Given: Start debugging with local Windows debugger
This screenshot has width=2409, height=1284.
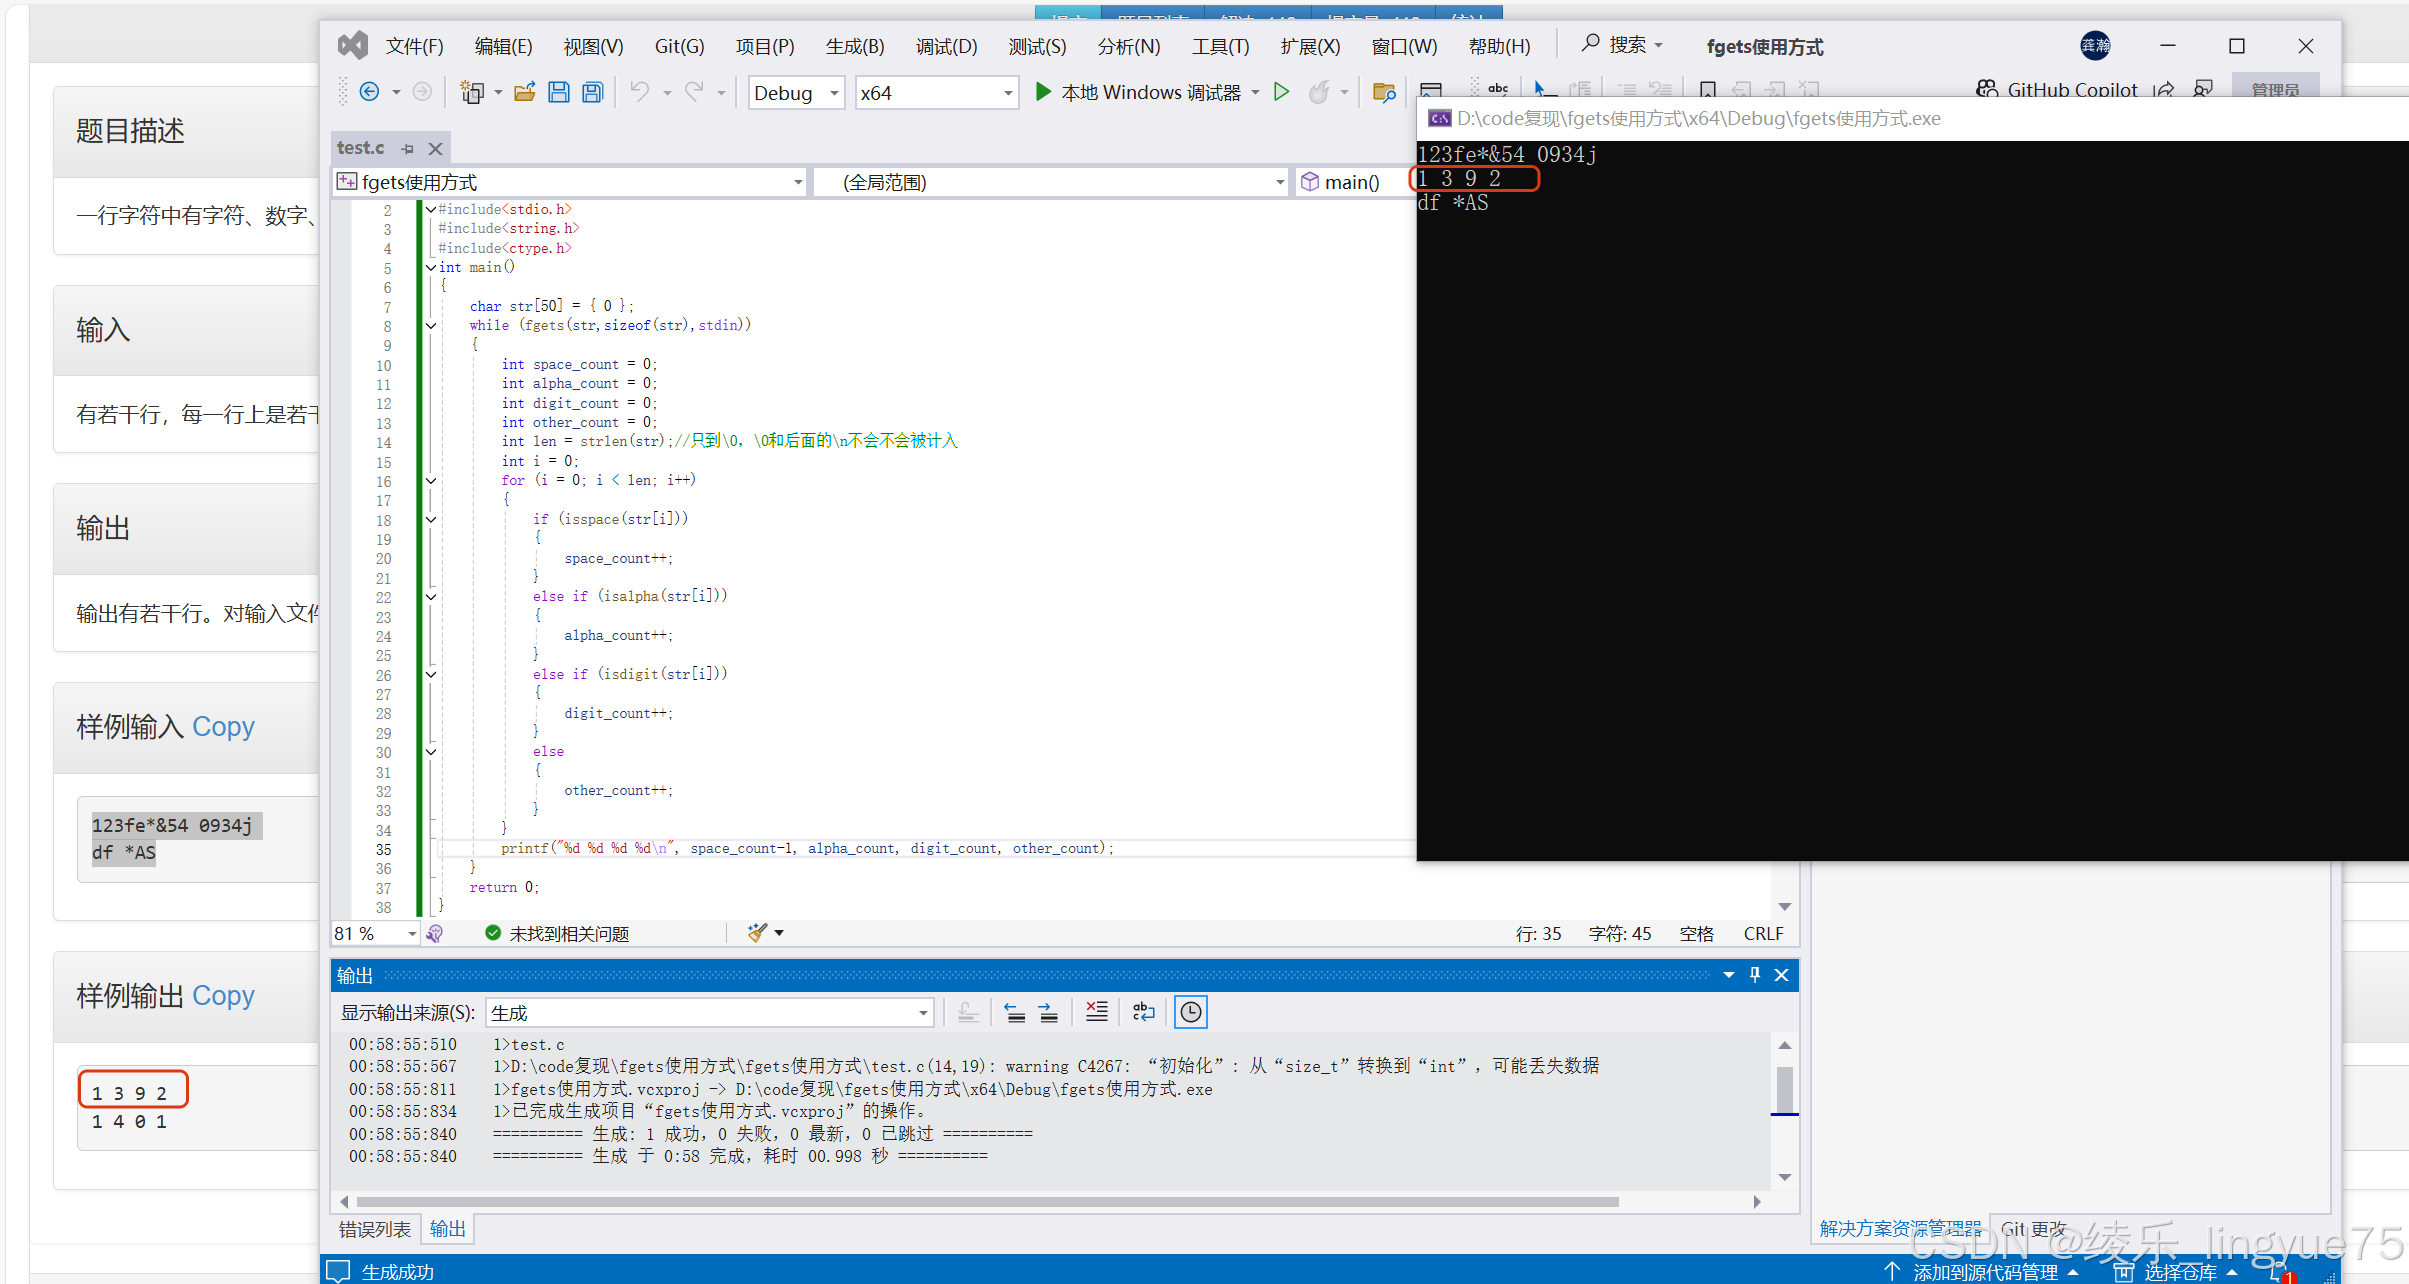Looking at the screenshot, I should pos(1138,92).
